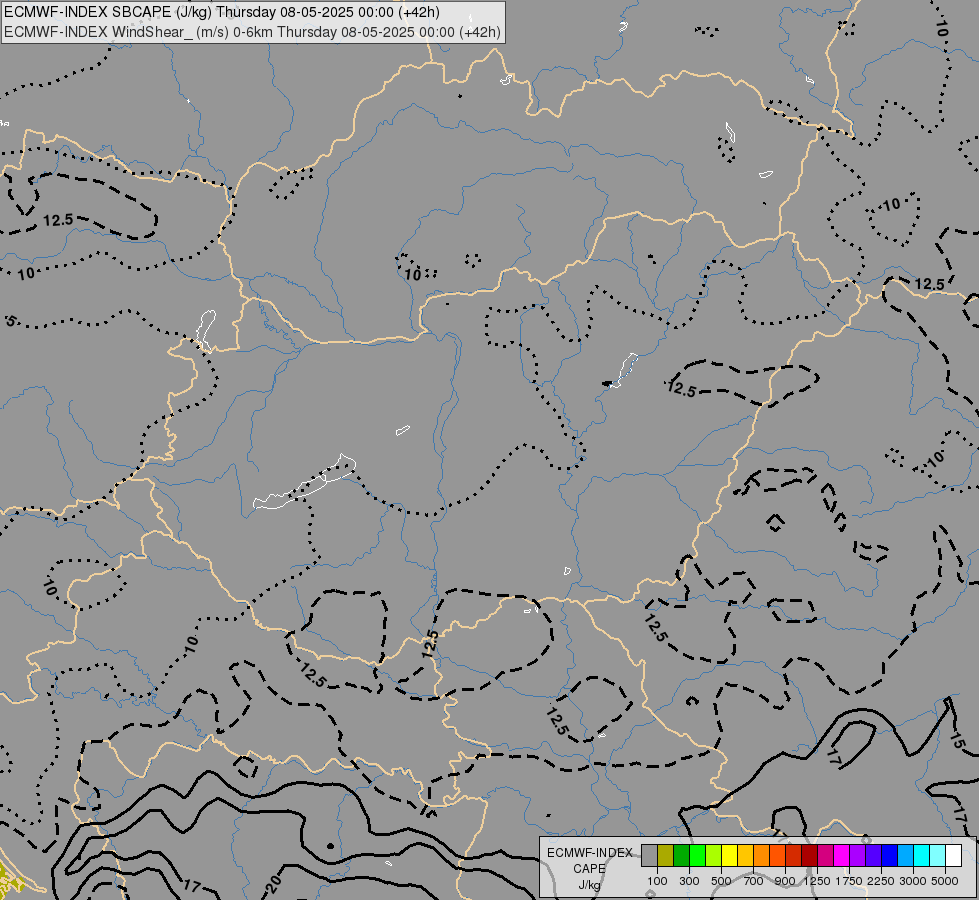This screenshot has height=900, width=979.
Task: Click the "2250" legend value
Action: (880, 881)
